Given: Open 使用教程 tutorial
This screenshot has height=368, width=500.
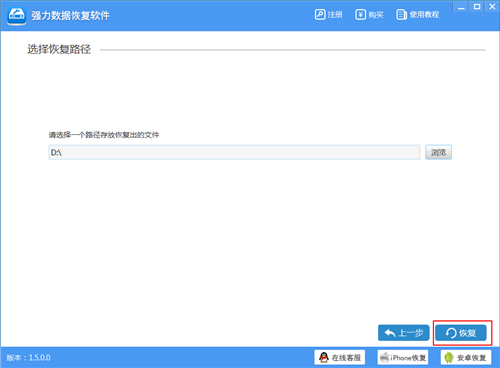Looking at the screenshot, I should point(418,15).
